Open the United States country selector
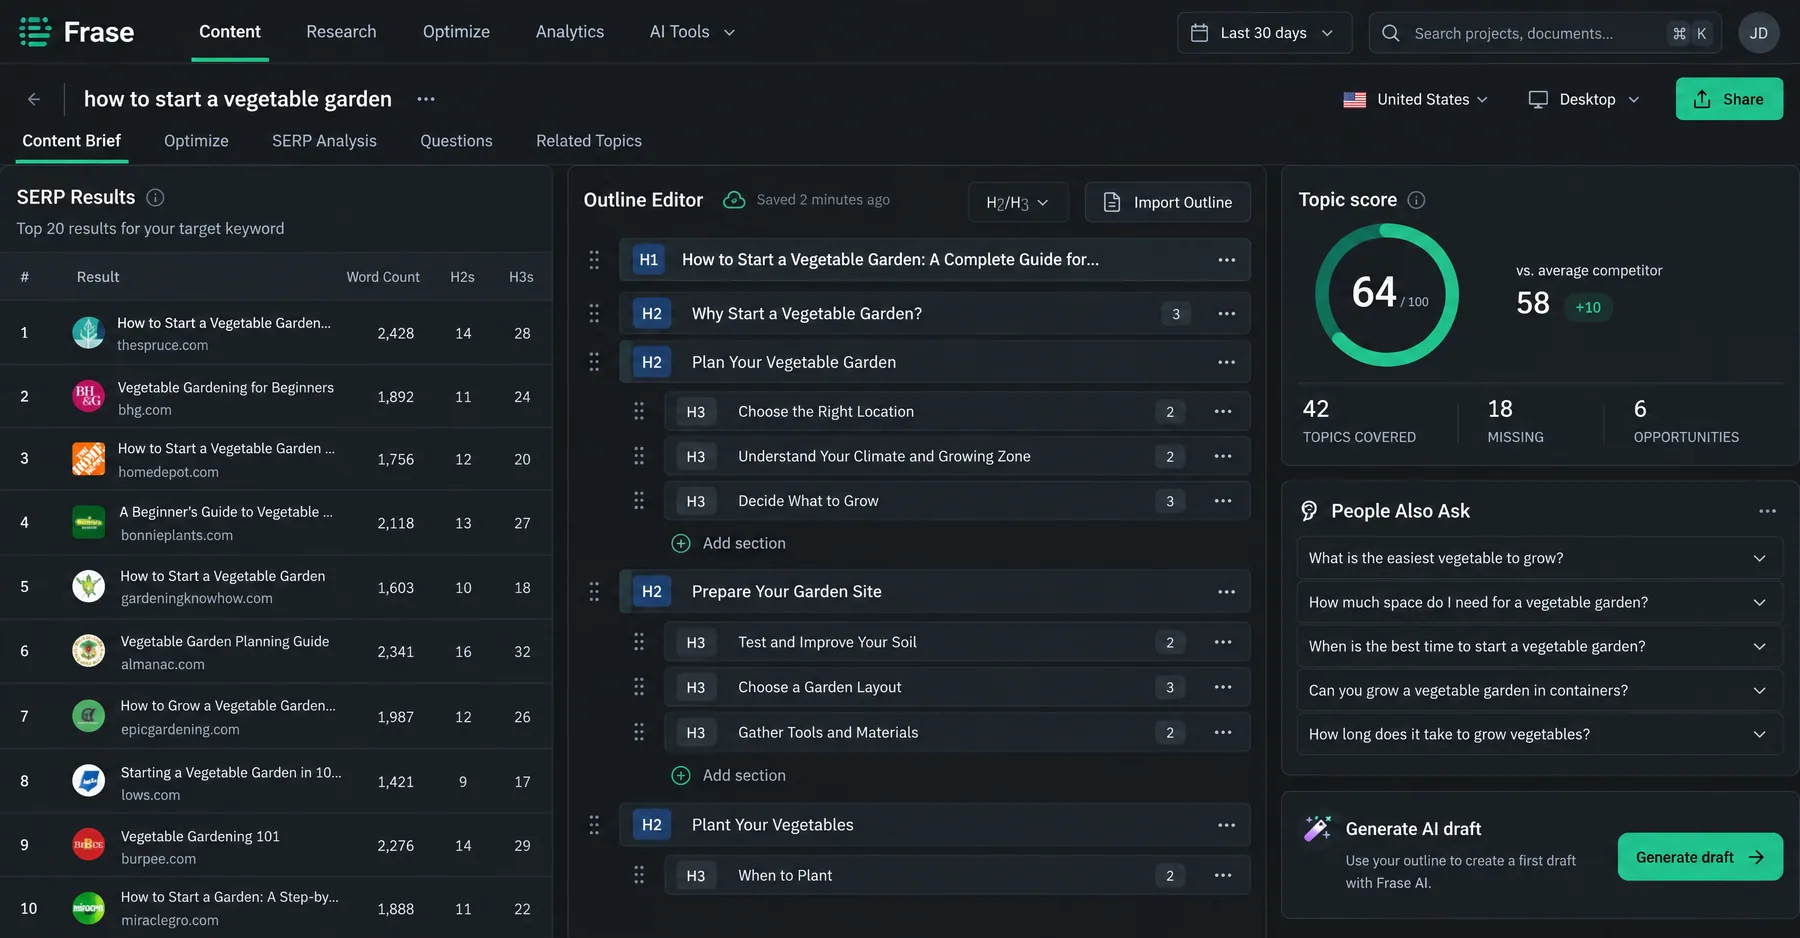1800x938 pixels. click(1415, 99)
